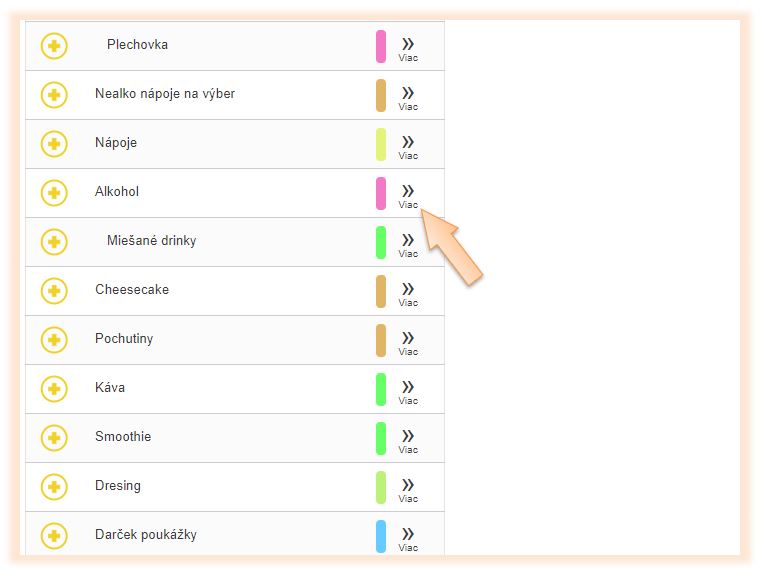764x573 pixels.
Task: Open Viac options for Pochutiny
Action: coord(408,344)
